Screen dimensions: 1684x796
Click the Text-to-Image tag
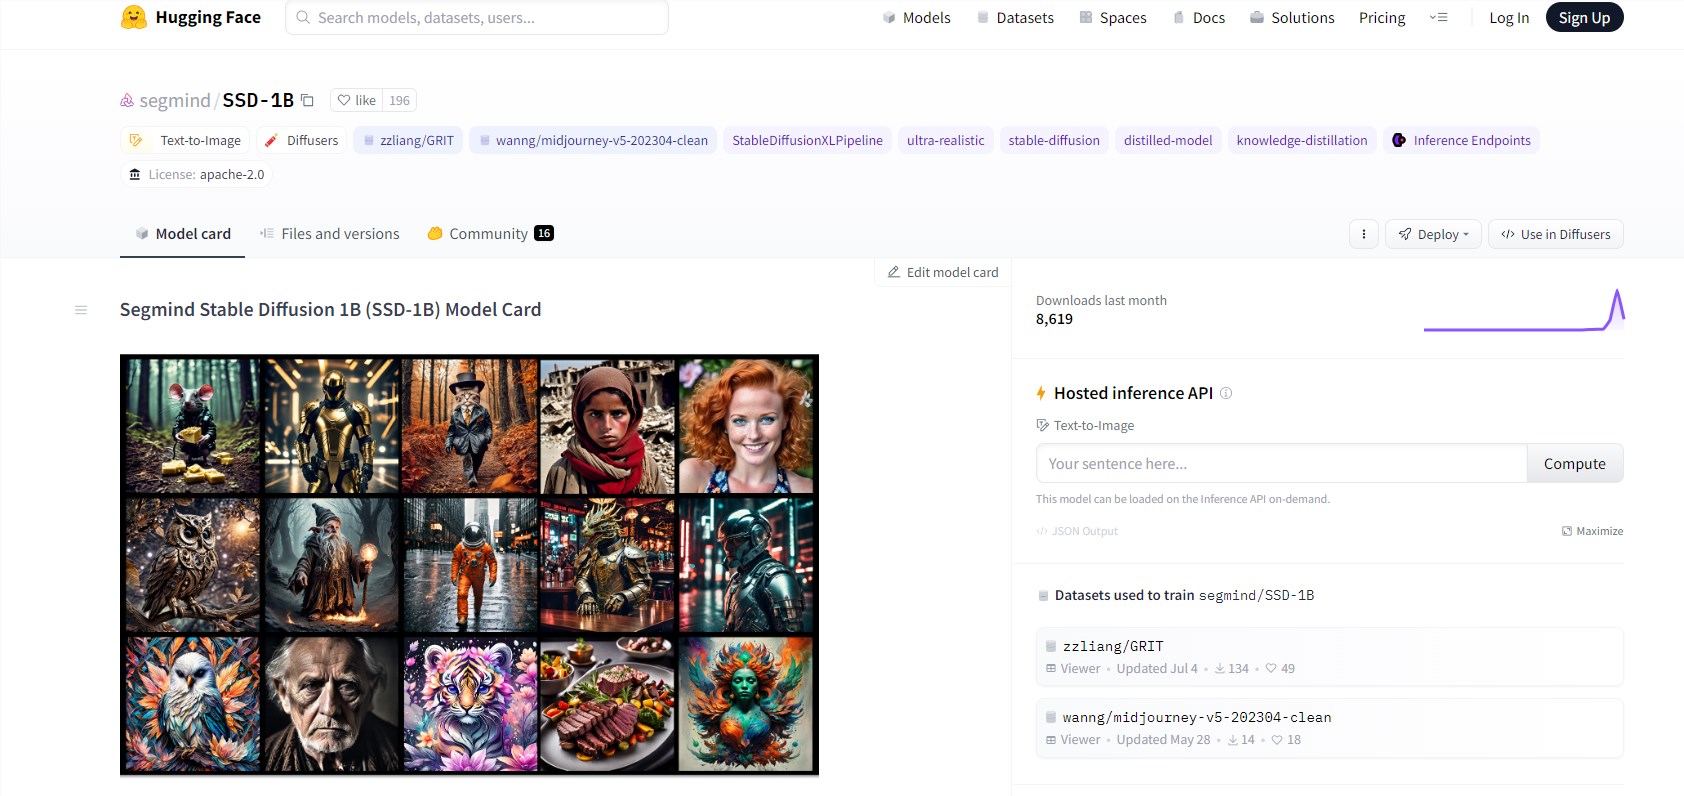click(x=185, y=140)
